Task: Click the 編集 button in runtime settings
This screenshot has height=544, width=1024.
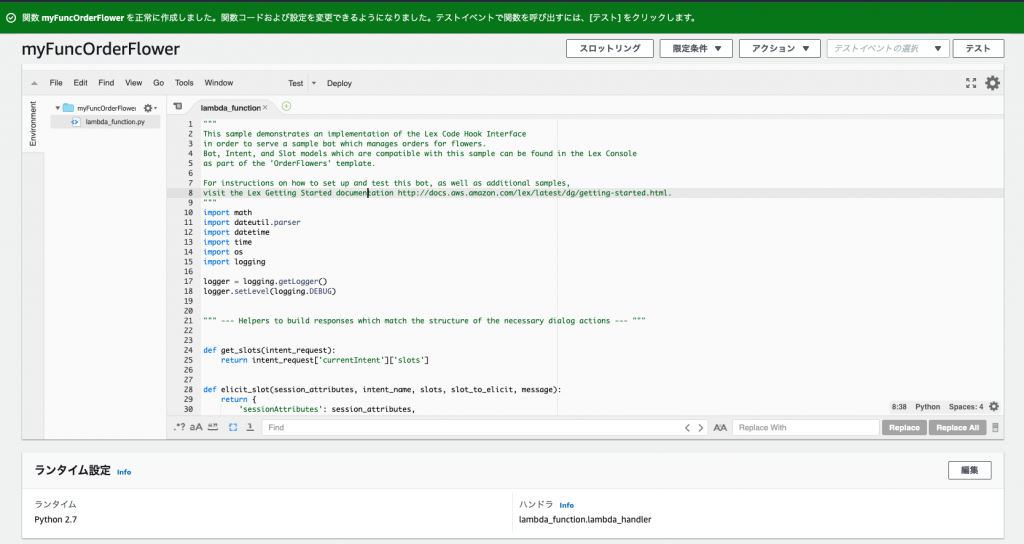Action: [x=969, y=470]
